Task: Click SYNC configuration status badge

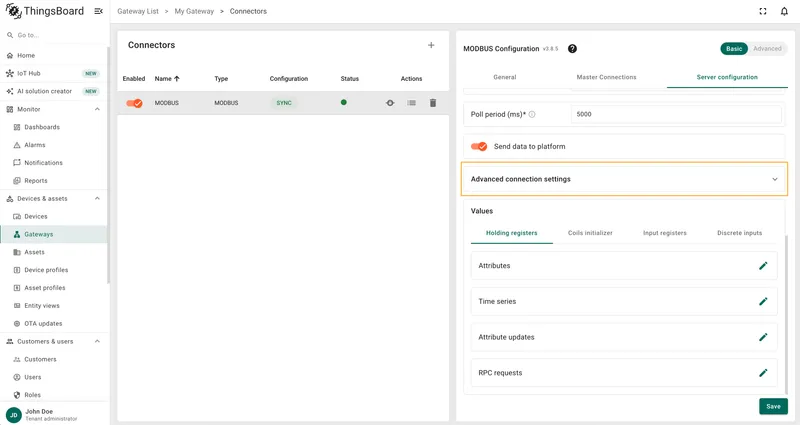Action: 284,103
